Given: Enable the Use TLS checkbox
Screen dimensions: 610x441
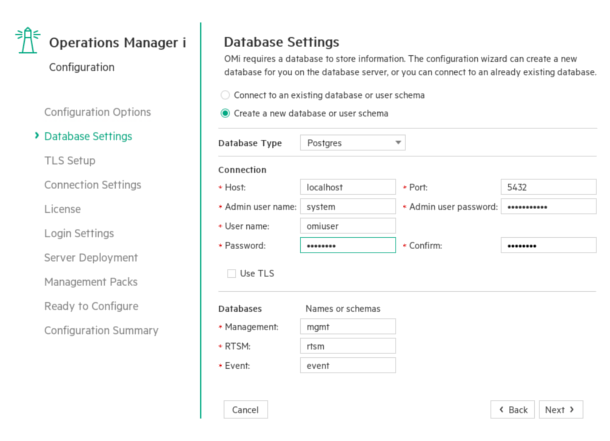Looking at the screenshot, I should [231, 273].
